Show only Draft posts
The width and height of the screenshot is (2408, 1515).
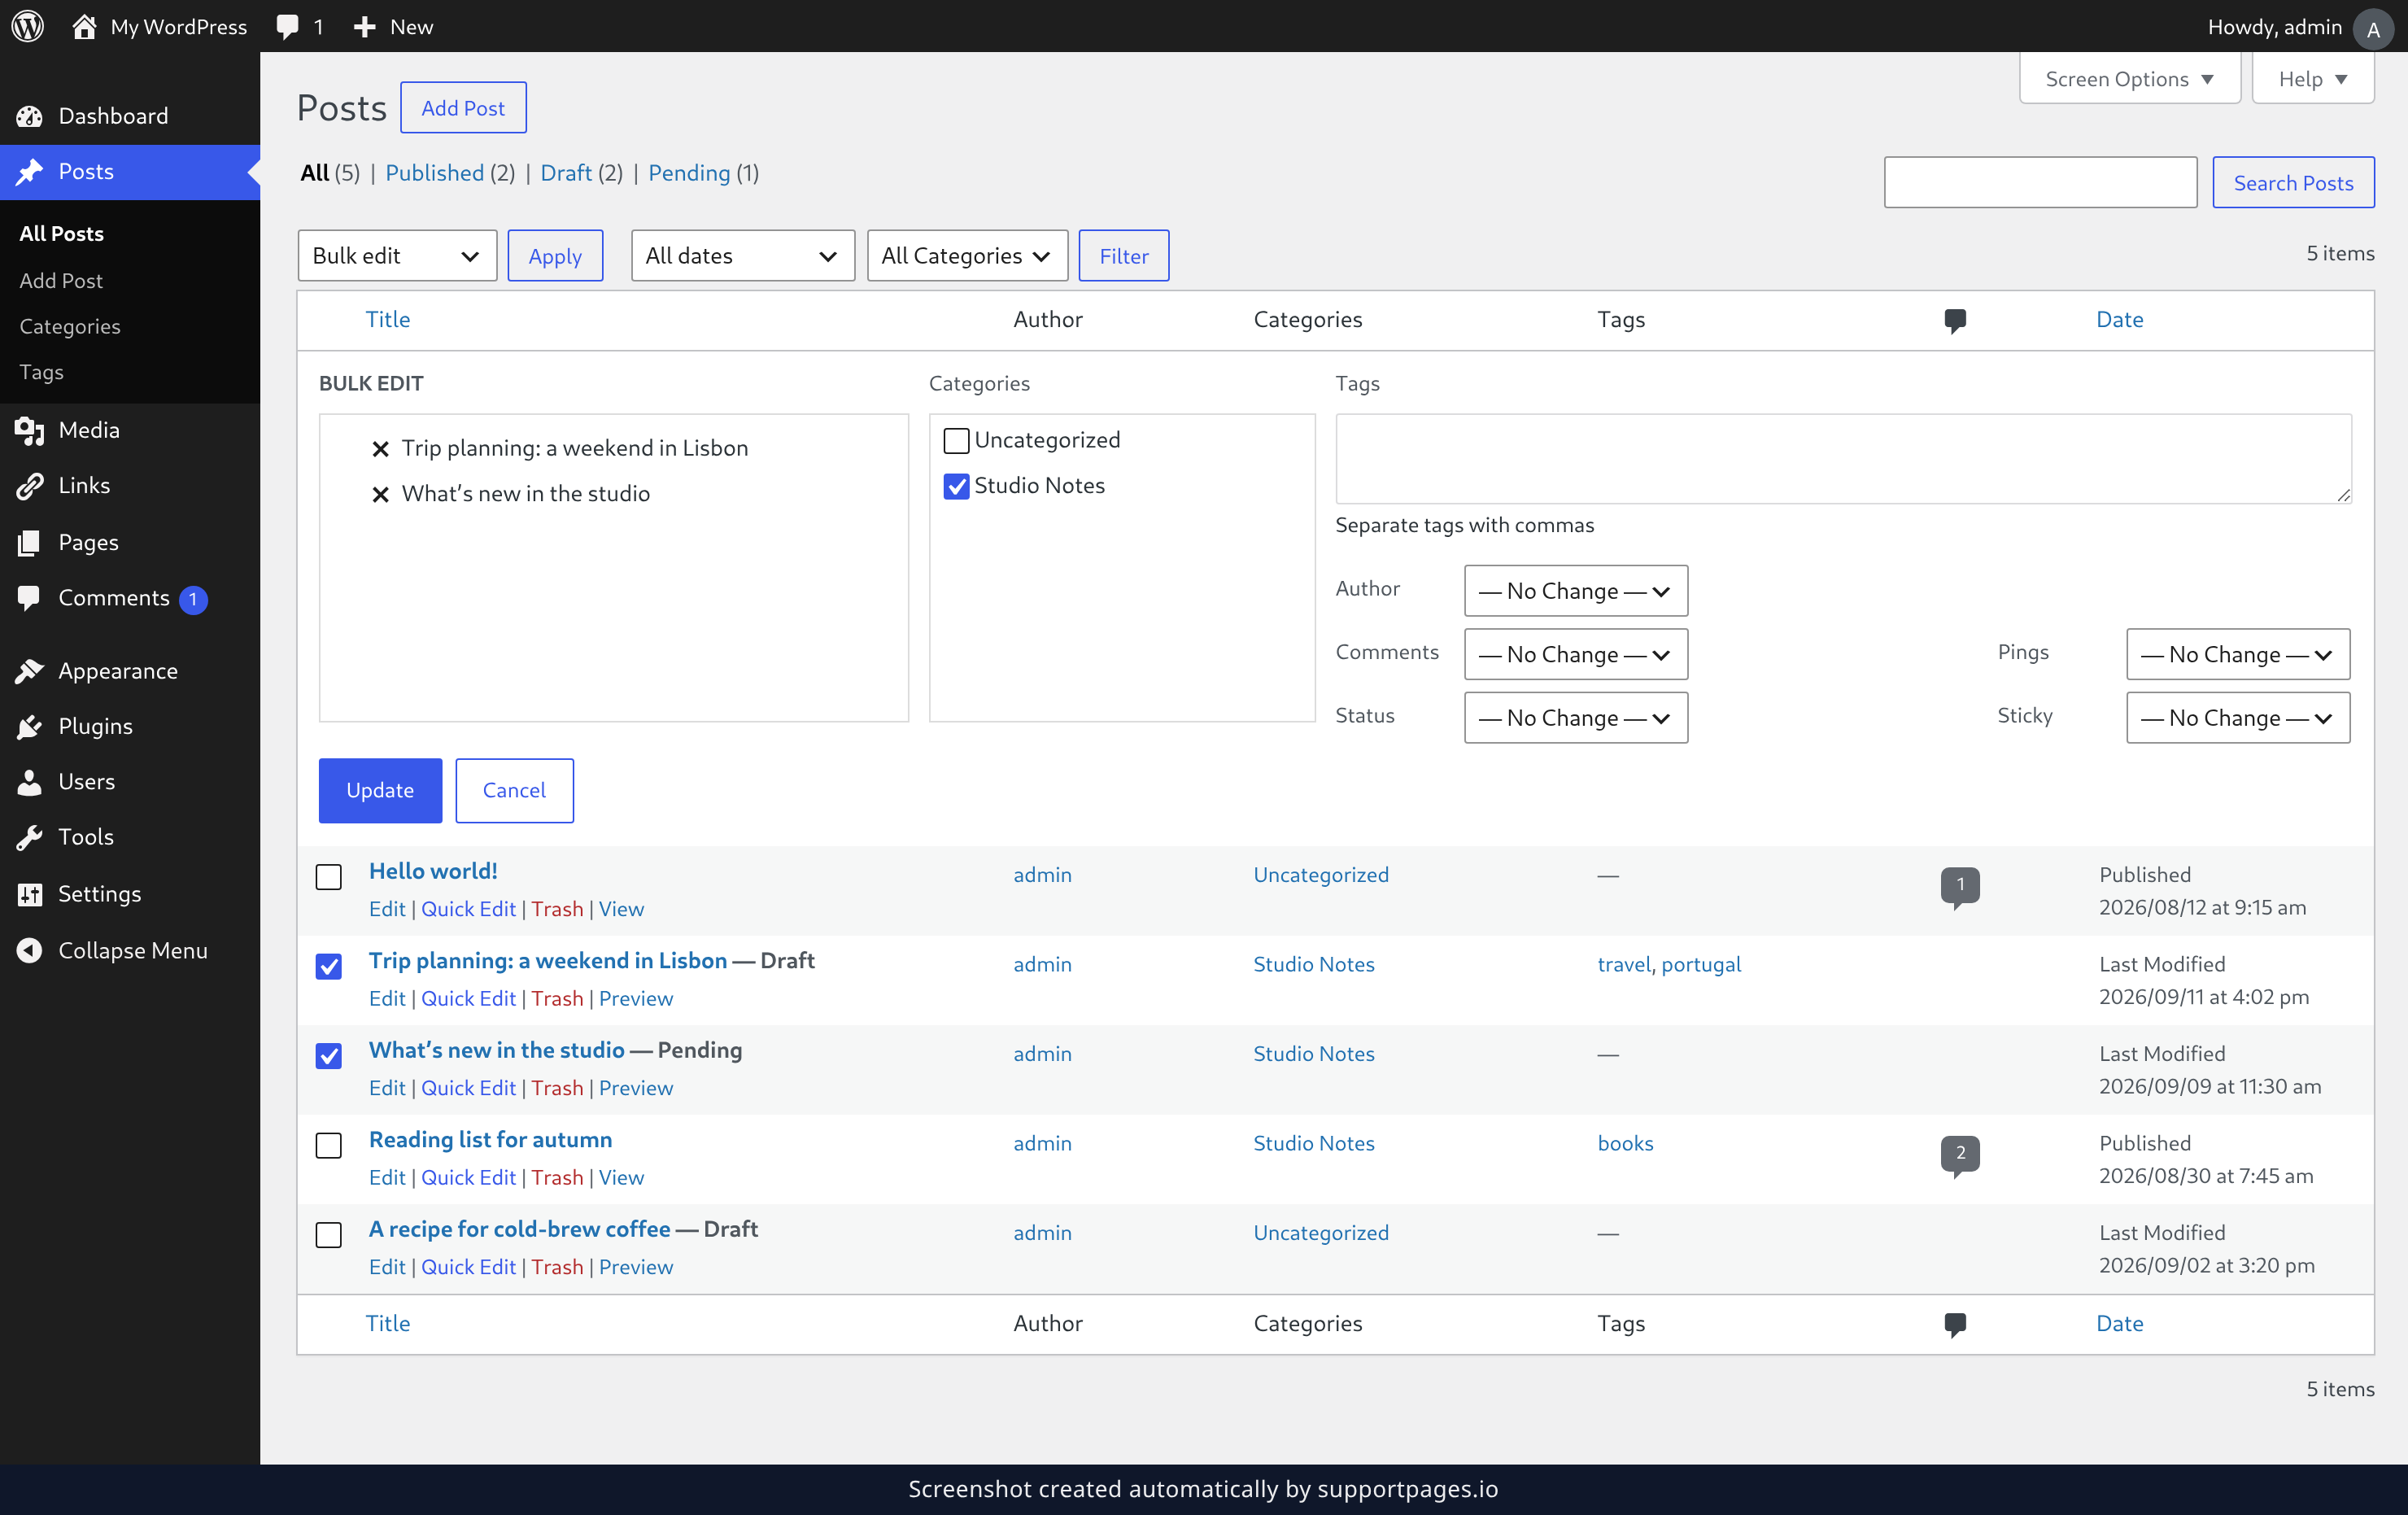tap(566, 173)
